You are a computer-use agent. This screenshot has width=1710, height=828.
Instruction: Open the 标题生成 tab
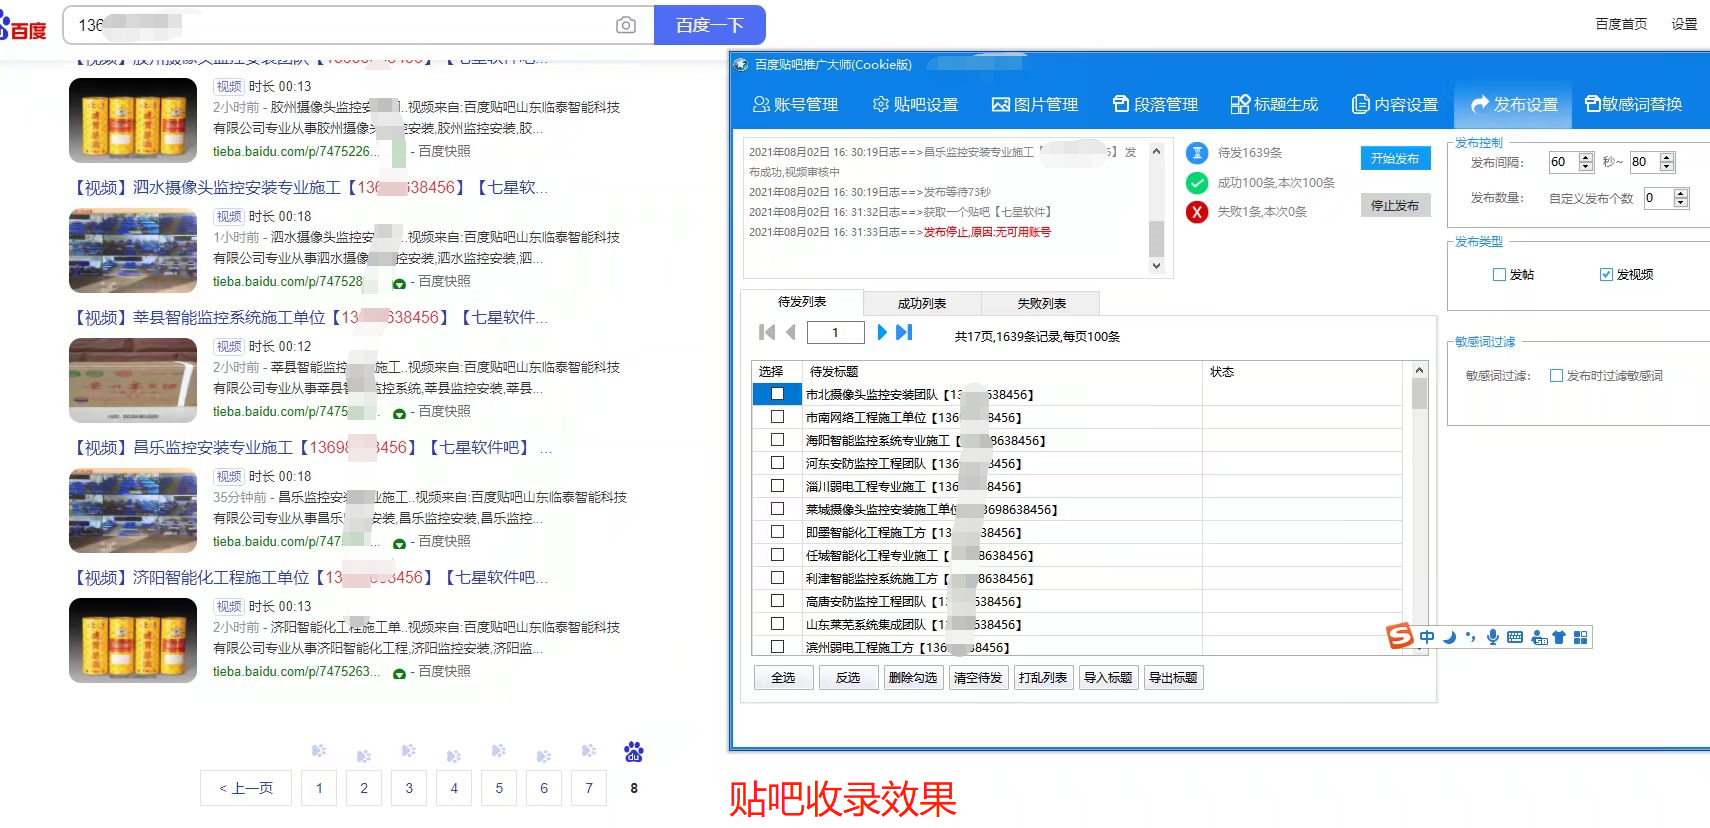coord(1274,104)
